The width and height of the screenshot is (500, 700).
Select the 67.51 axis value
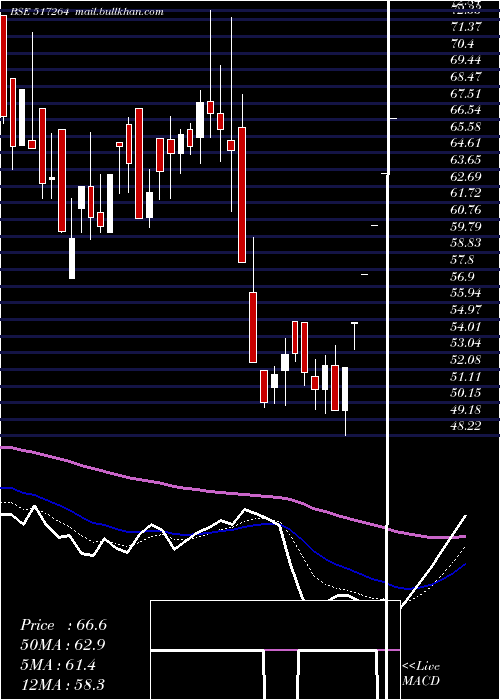click(466, 94)
